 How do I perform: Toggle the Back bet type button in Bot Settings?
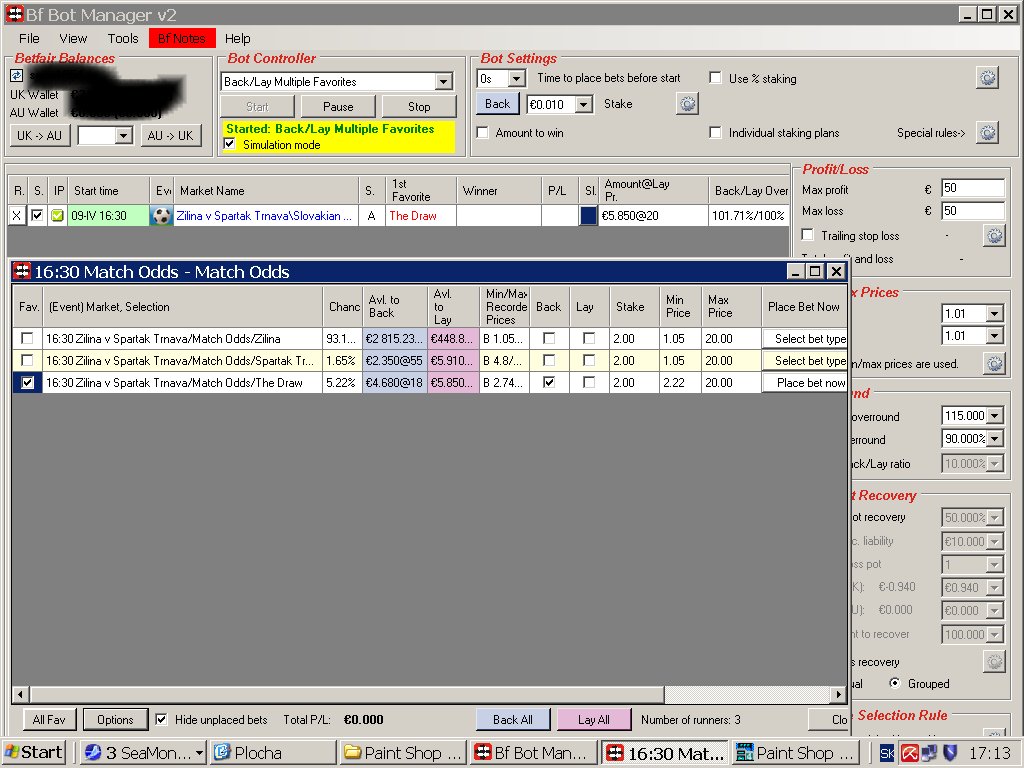point(498,104)
